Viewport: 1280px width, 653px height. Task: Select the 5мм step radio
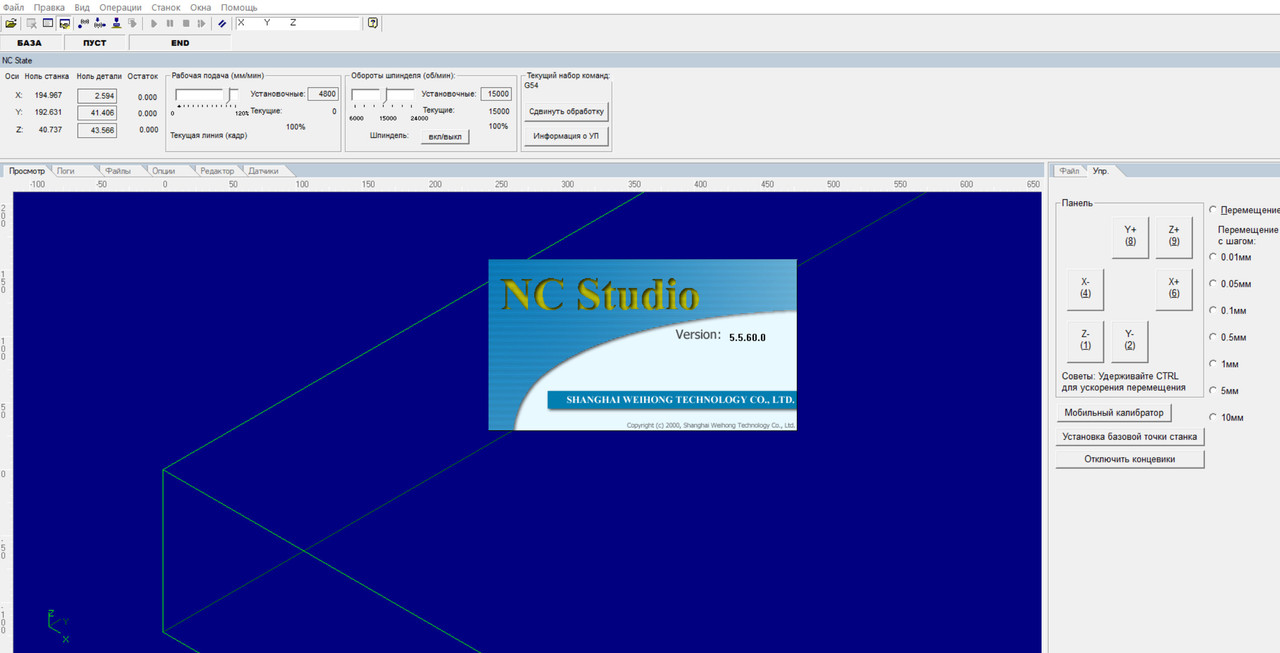(1214, 391)
